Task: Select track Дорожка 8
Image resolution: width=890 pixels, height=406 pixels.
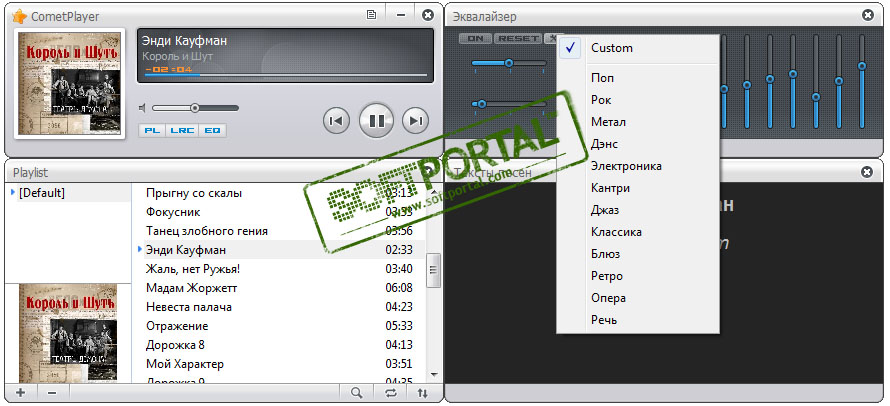Action: coord(279,345)
